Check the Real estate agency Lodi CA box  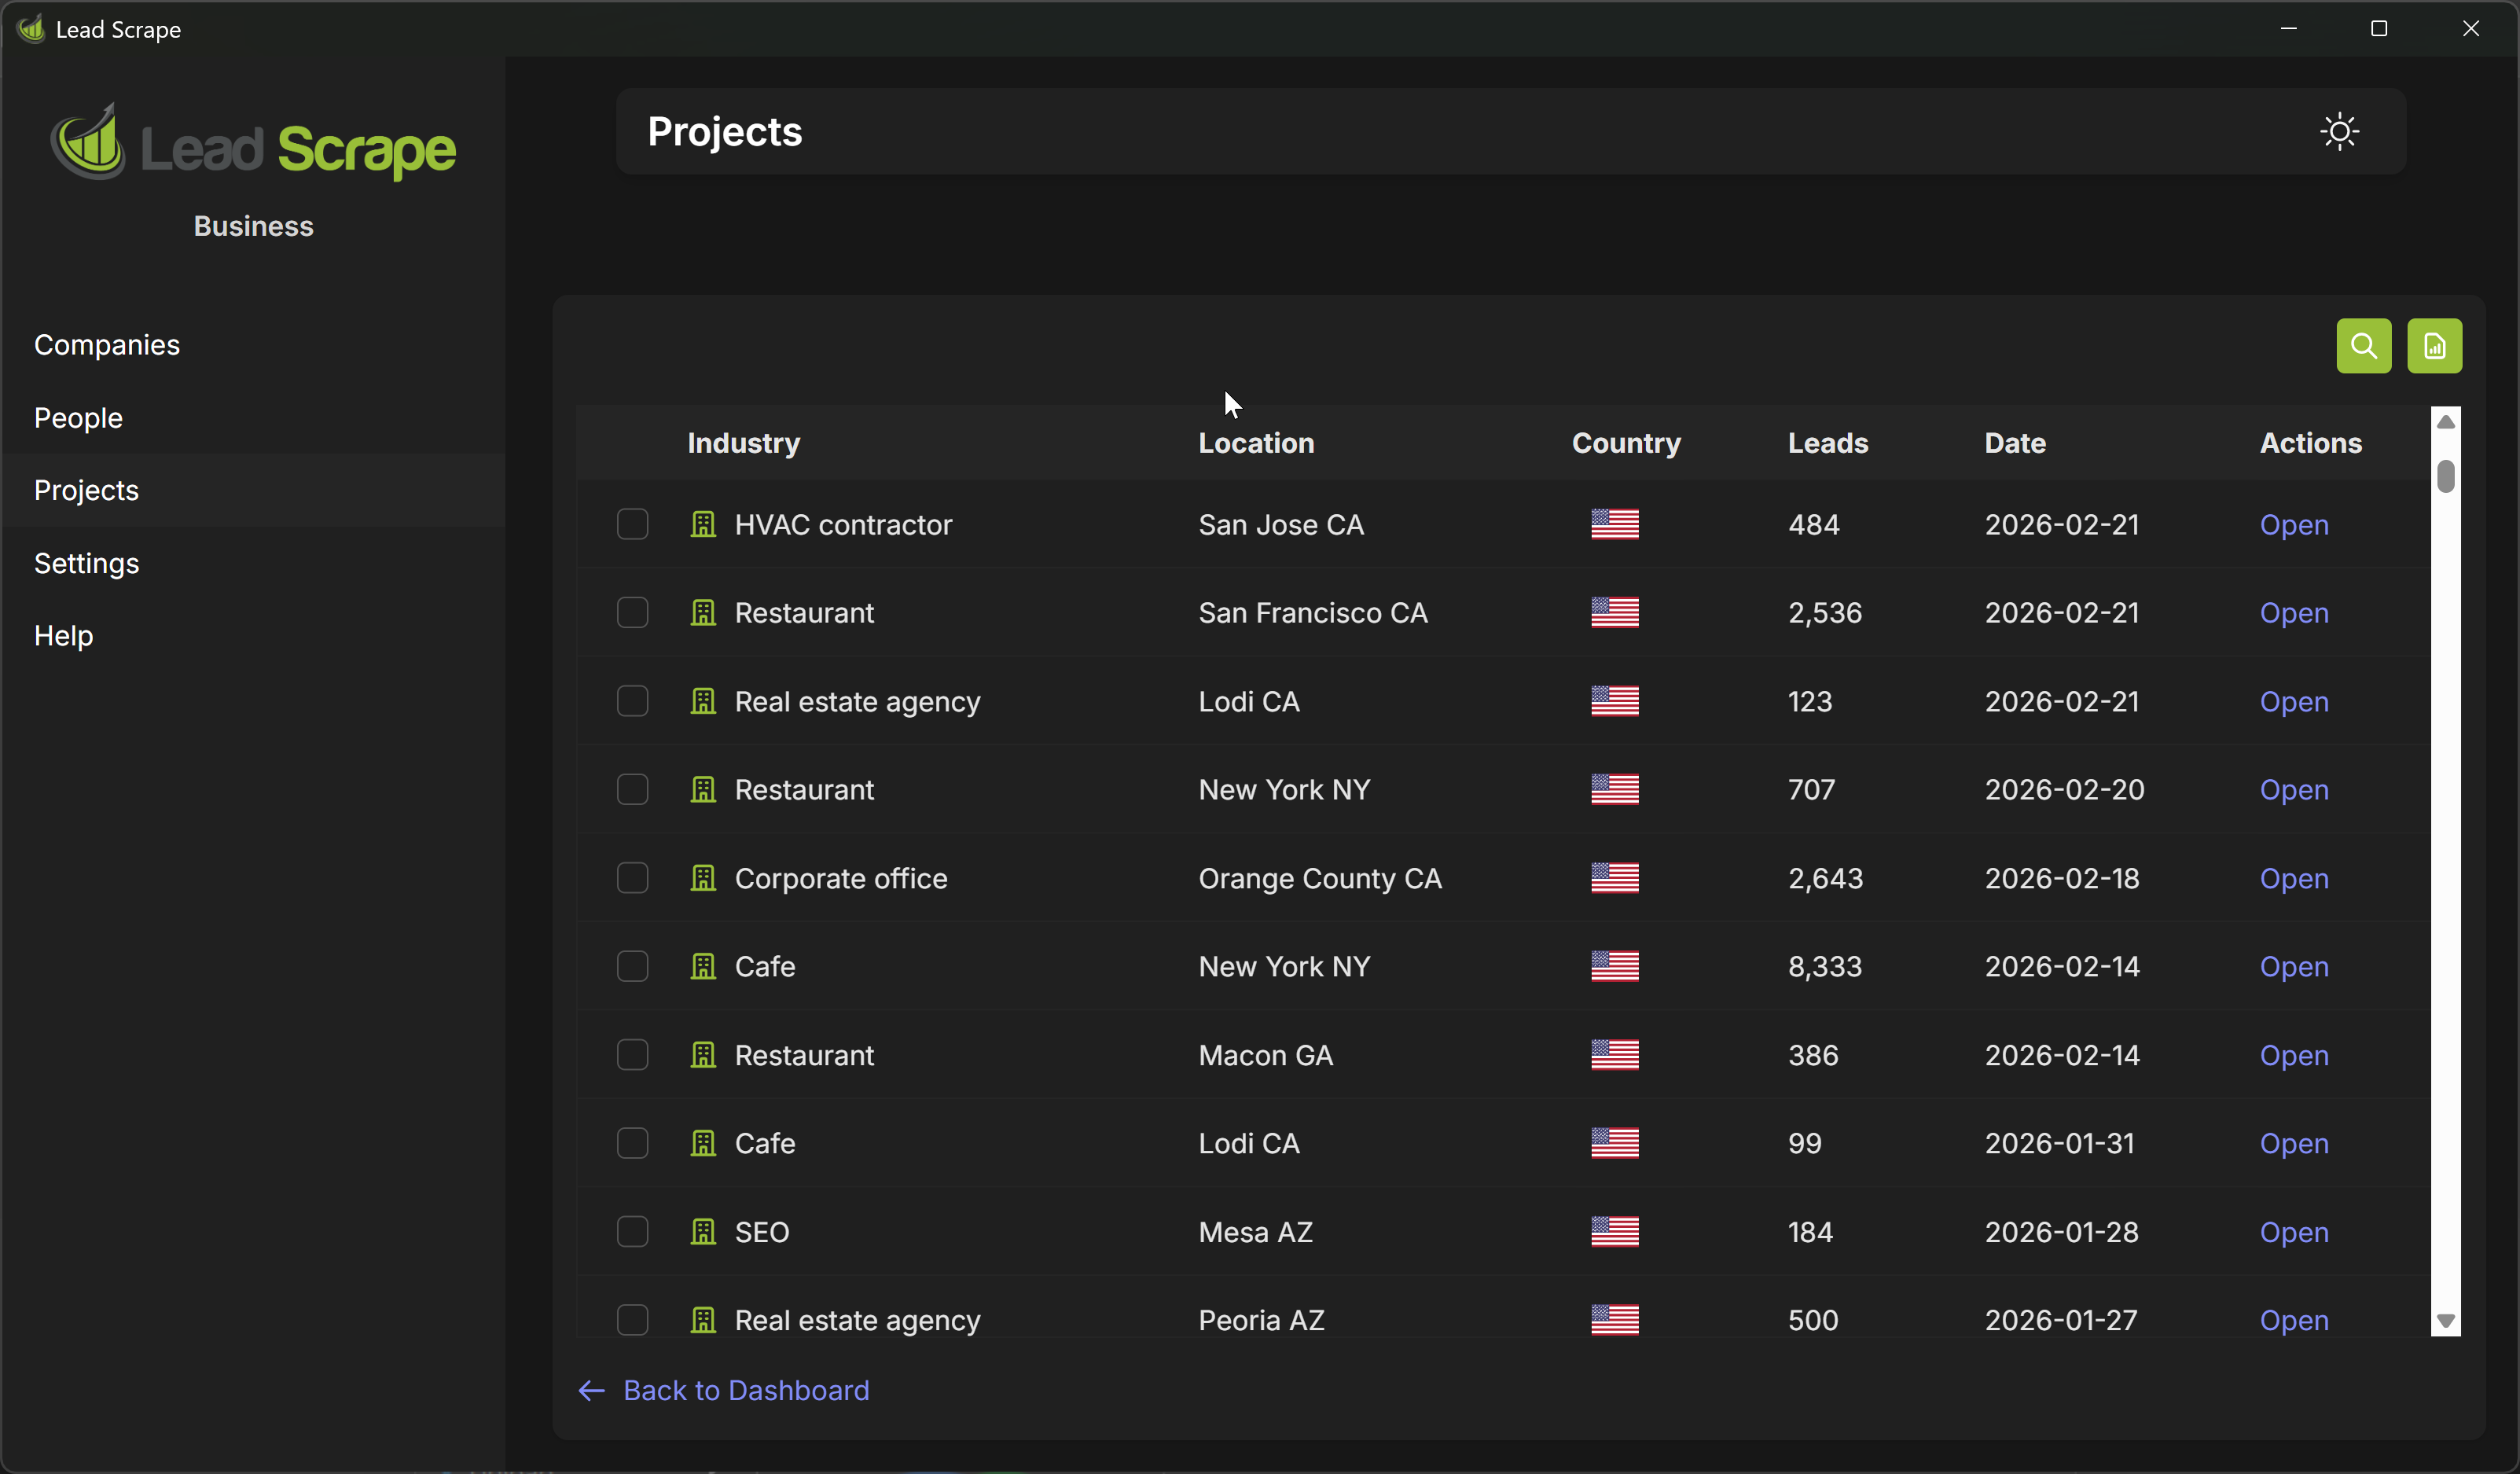(632, 701)
